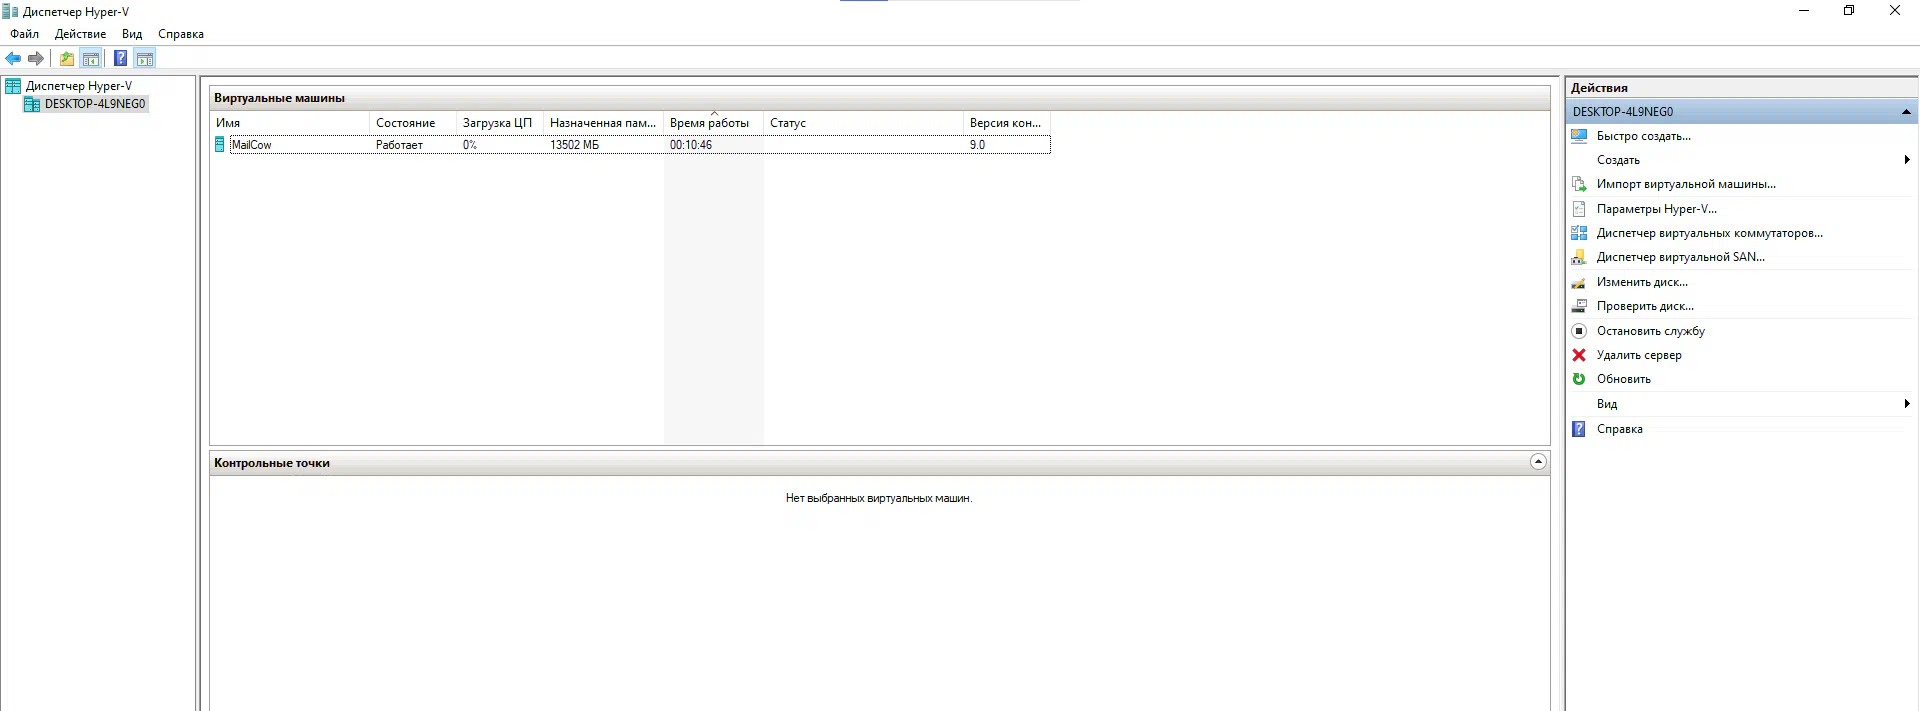Collapse the Контрольные точки panel
This screenshot has width=1920, height=711.
tap(1538, 462)
